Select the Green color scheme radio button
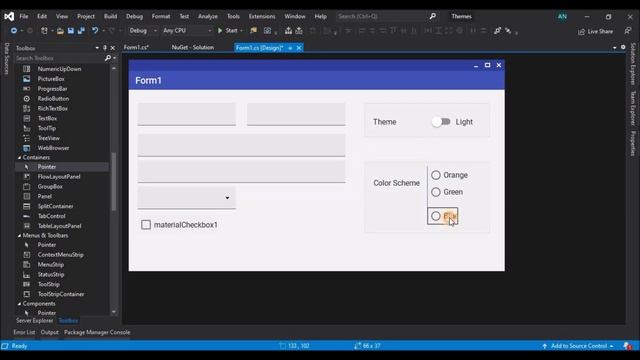 coord(436,192)
